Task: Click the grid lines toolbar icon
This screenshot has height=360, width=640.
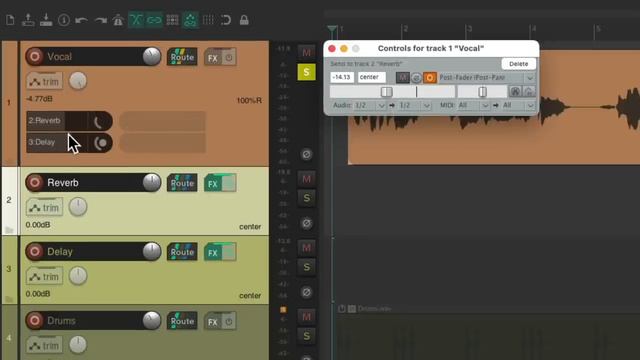Action: click(x=208, y=20)
